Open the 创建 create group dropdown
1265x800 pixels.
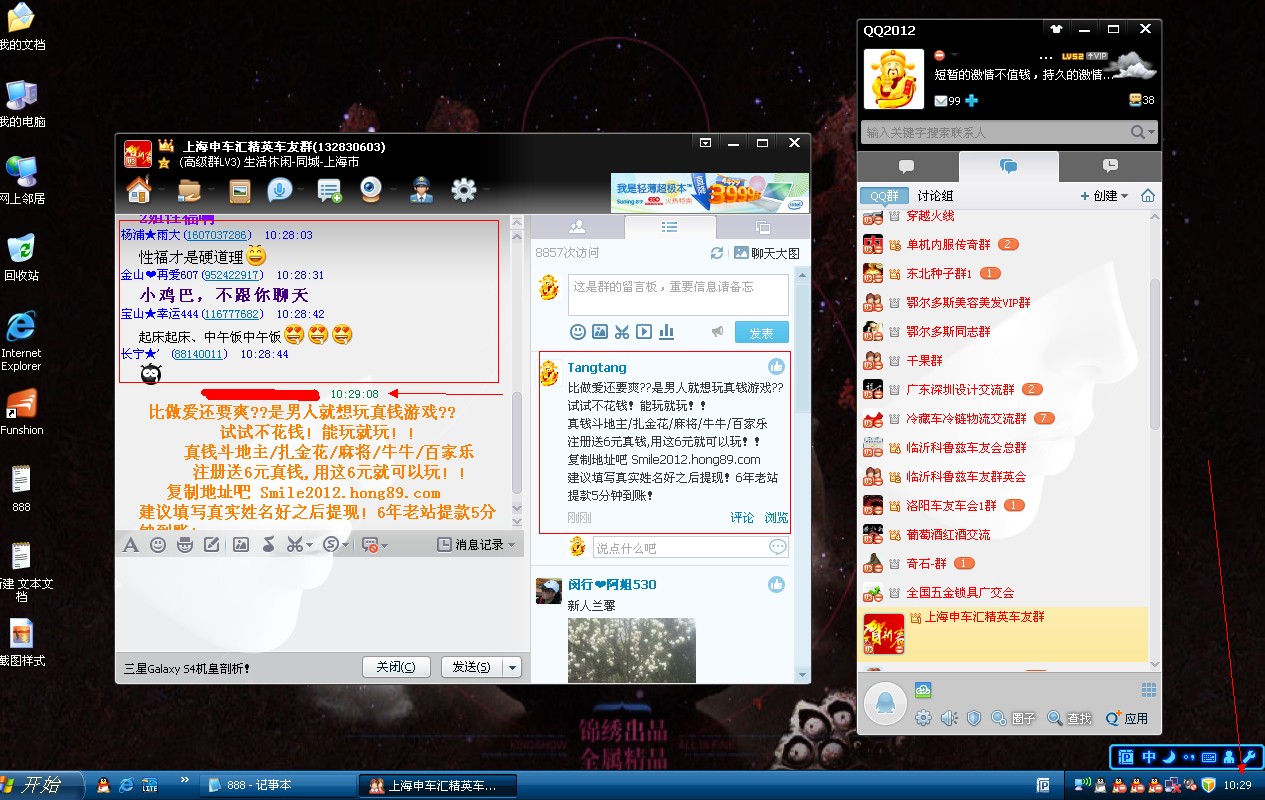(x=1104, y=196)
